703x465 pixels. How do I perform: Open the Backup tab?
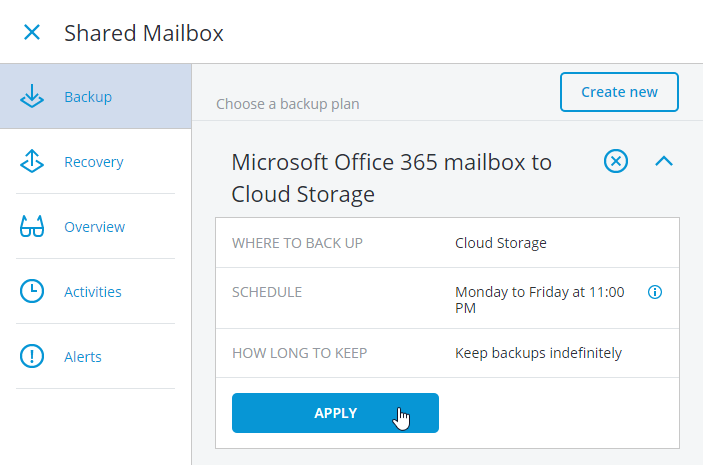click(x=95, y=96)
